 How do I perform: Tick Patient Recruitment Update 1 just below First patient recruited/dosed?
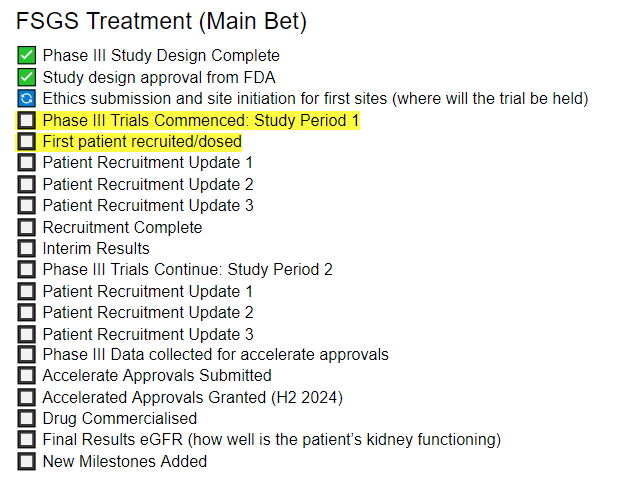(26, 162)
